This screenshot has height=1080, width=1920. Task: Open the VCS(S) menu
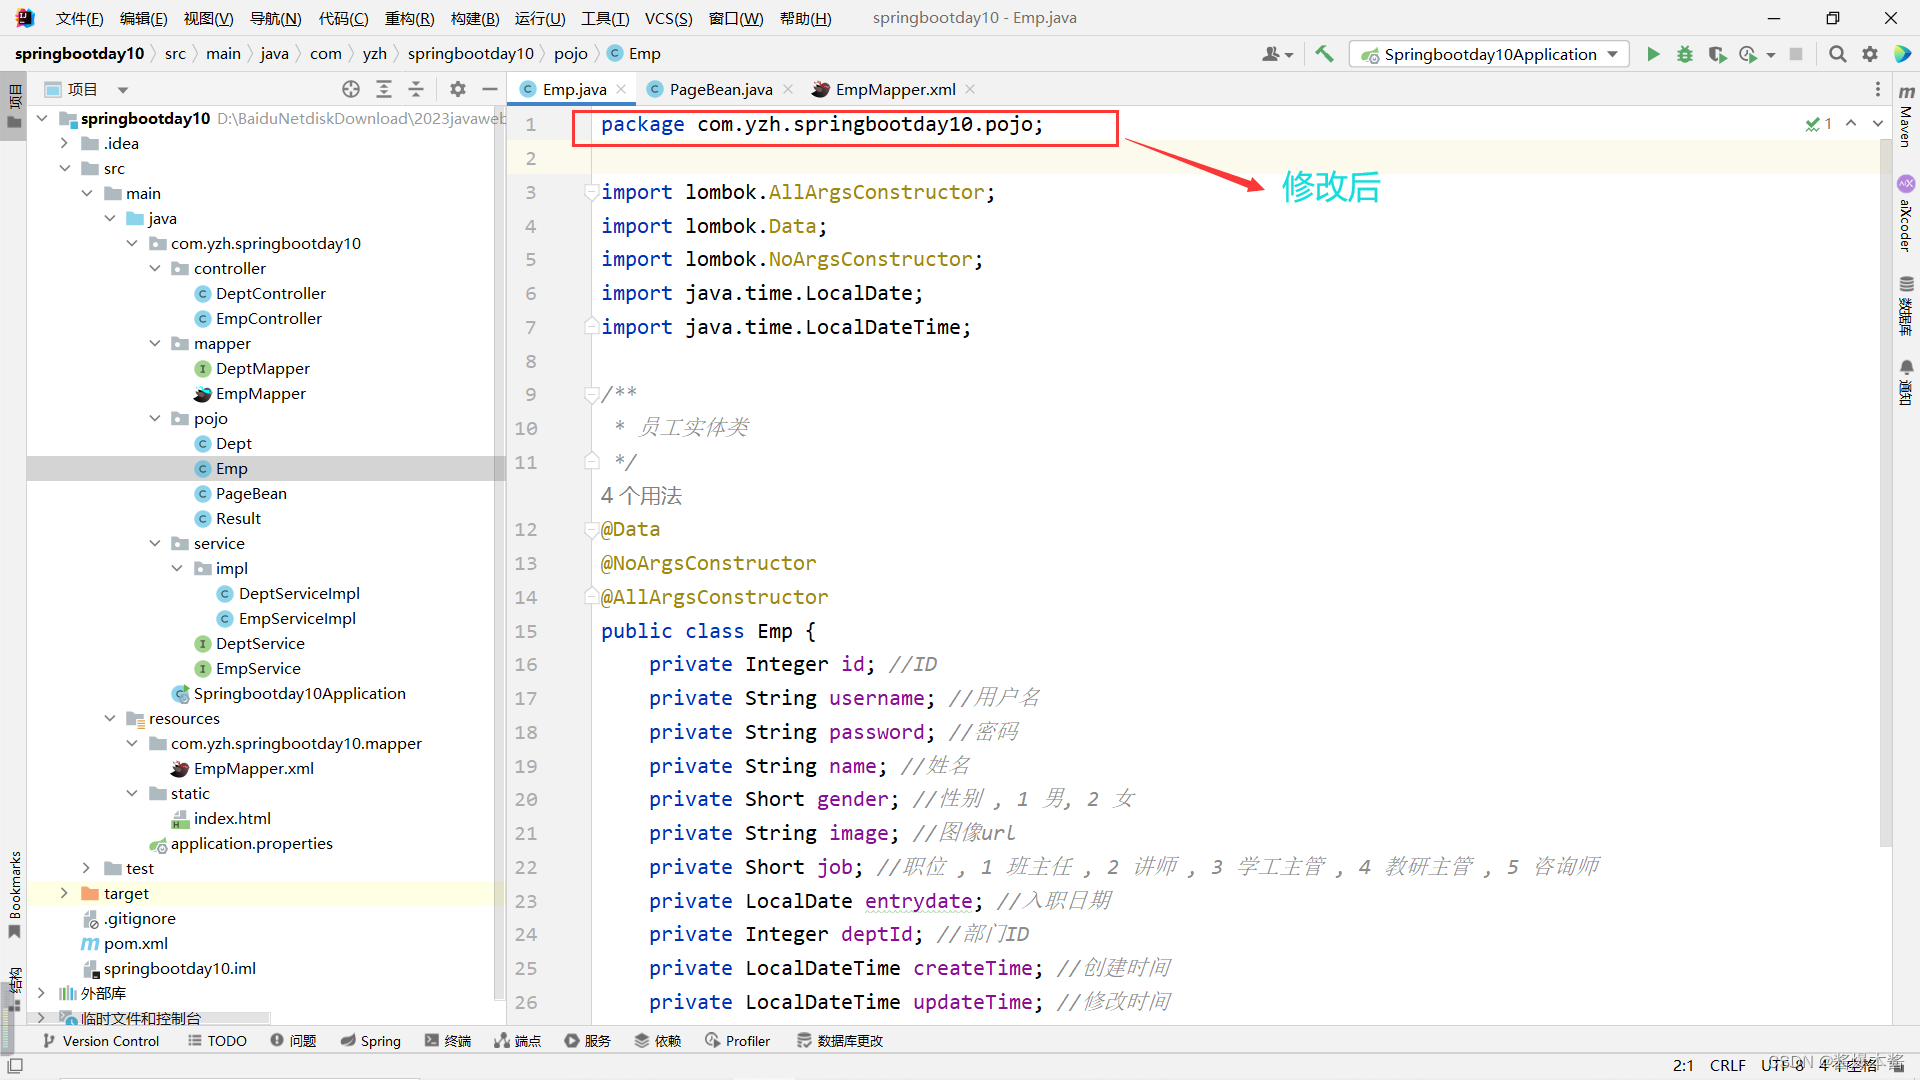tap(667, 18)
